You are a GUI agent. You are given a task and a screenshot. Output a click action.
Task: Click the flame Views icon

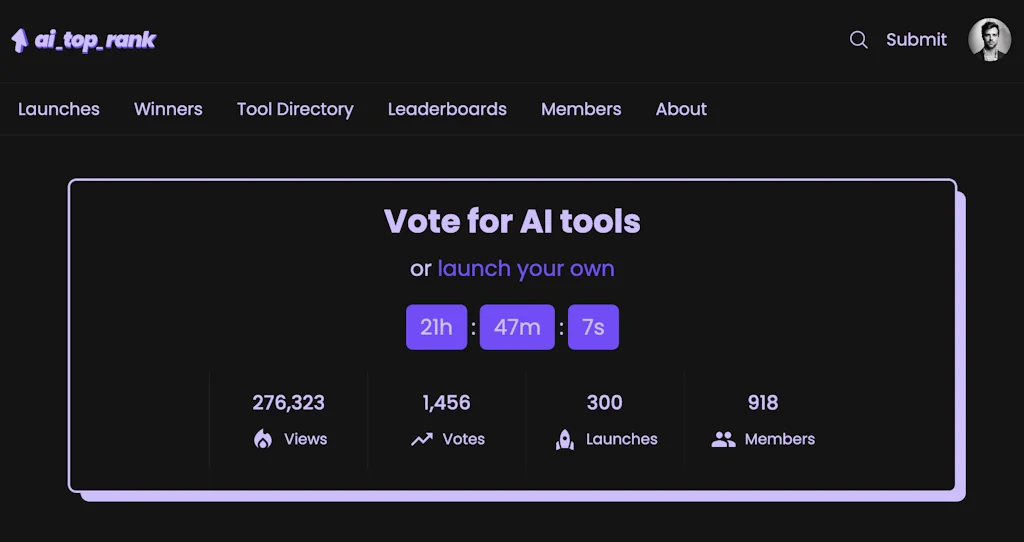[263, 439]
